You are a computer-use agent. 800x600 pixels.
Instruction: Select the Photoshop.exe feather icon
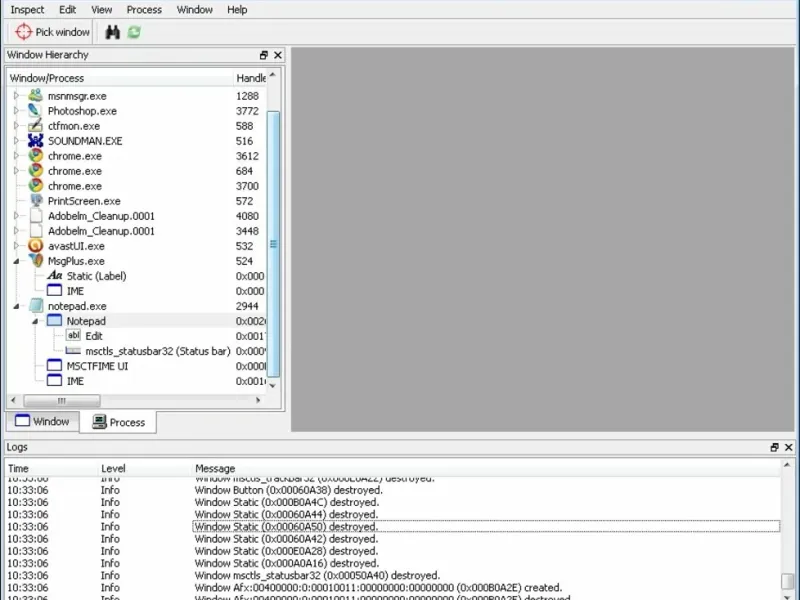click(x=35, y=110)
